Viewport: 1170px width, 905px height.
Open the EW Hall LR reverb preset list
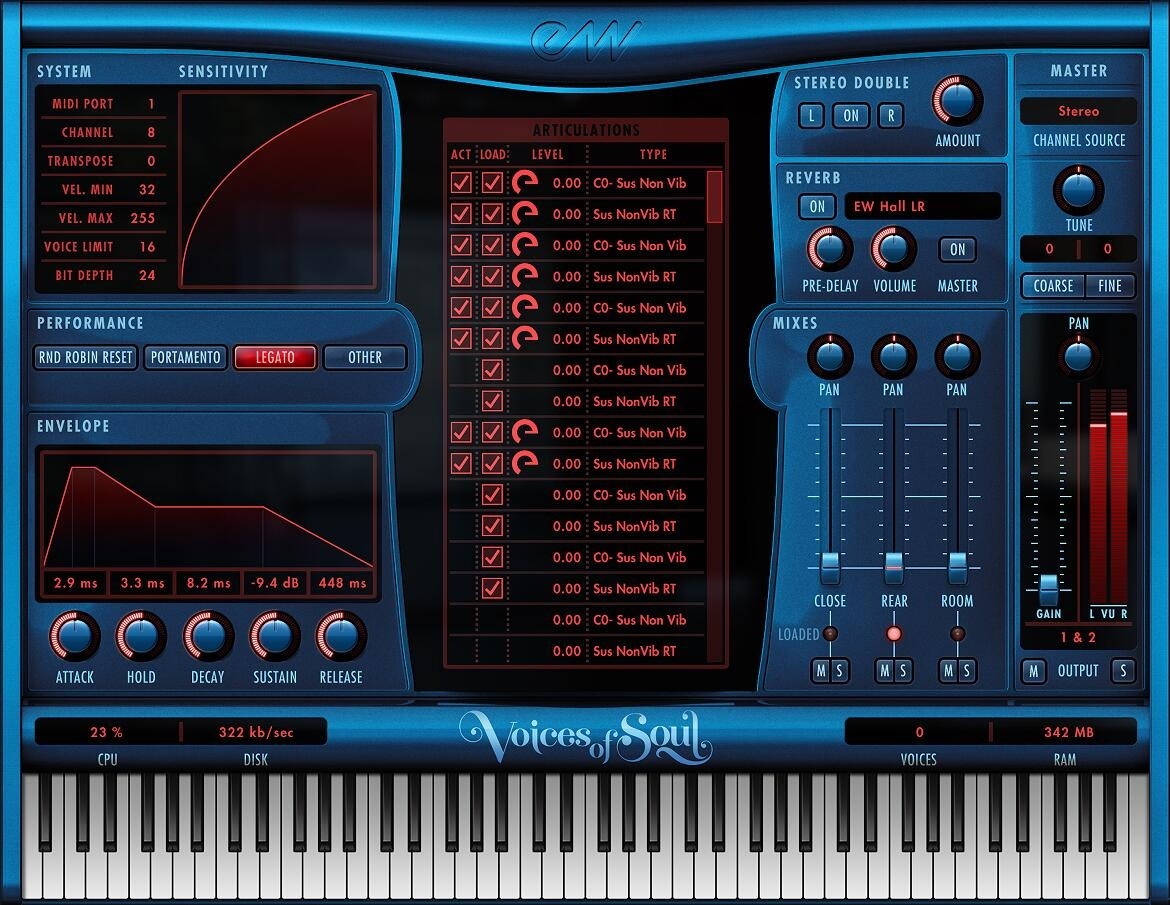point(922,207)
